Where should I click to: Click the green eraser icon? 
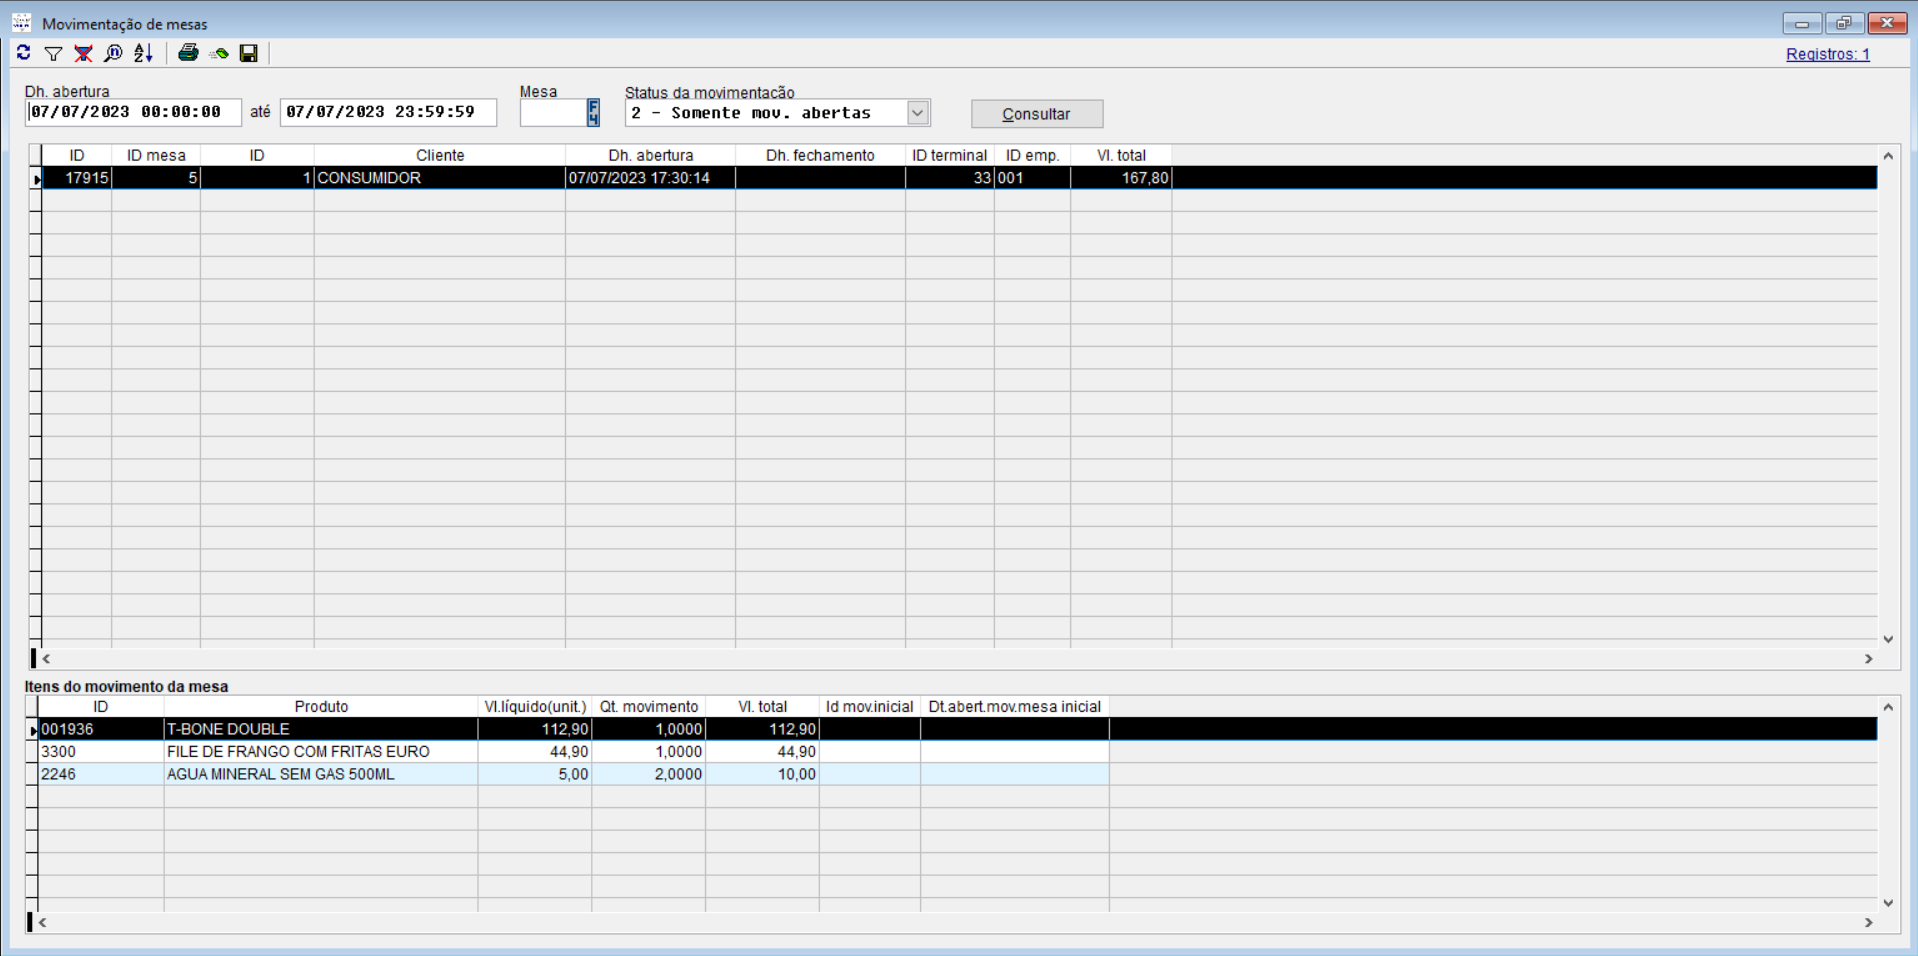coord(219,54)
